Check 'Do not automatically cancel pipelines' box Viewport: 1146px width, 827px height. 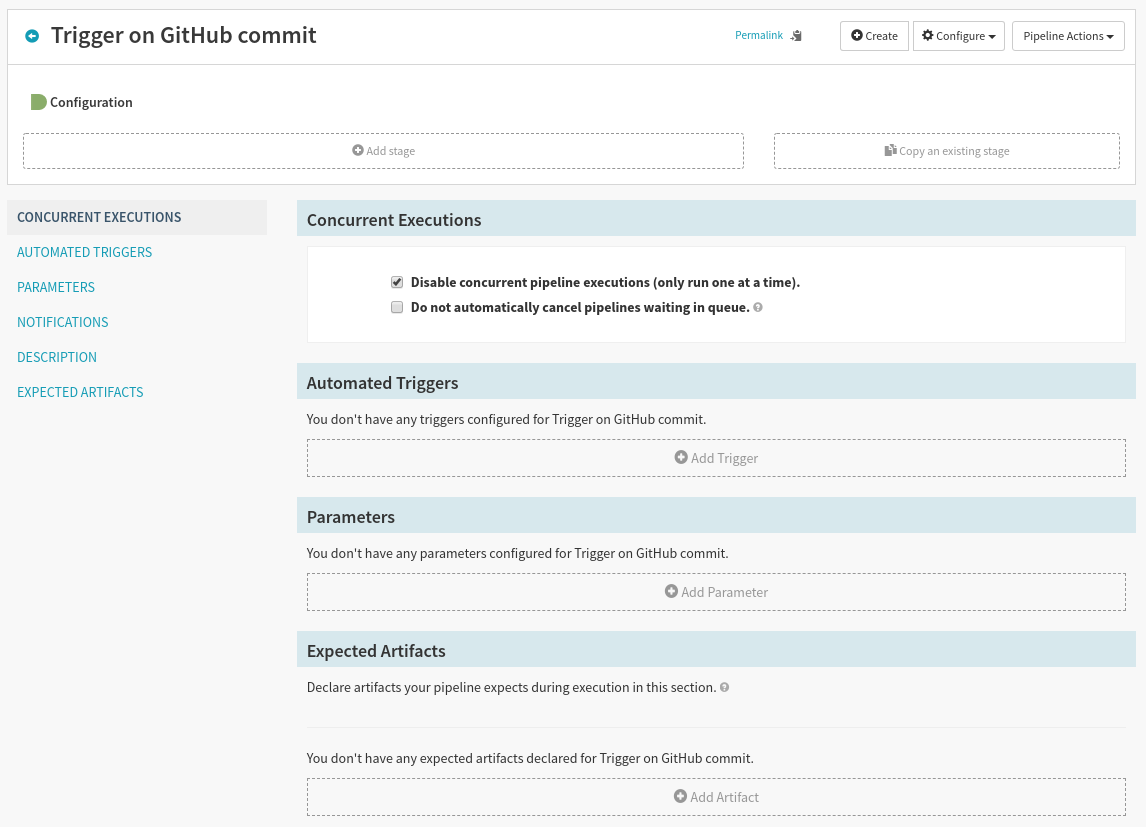coord(397,308)
